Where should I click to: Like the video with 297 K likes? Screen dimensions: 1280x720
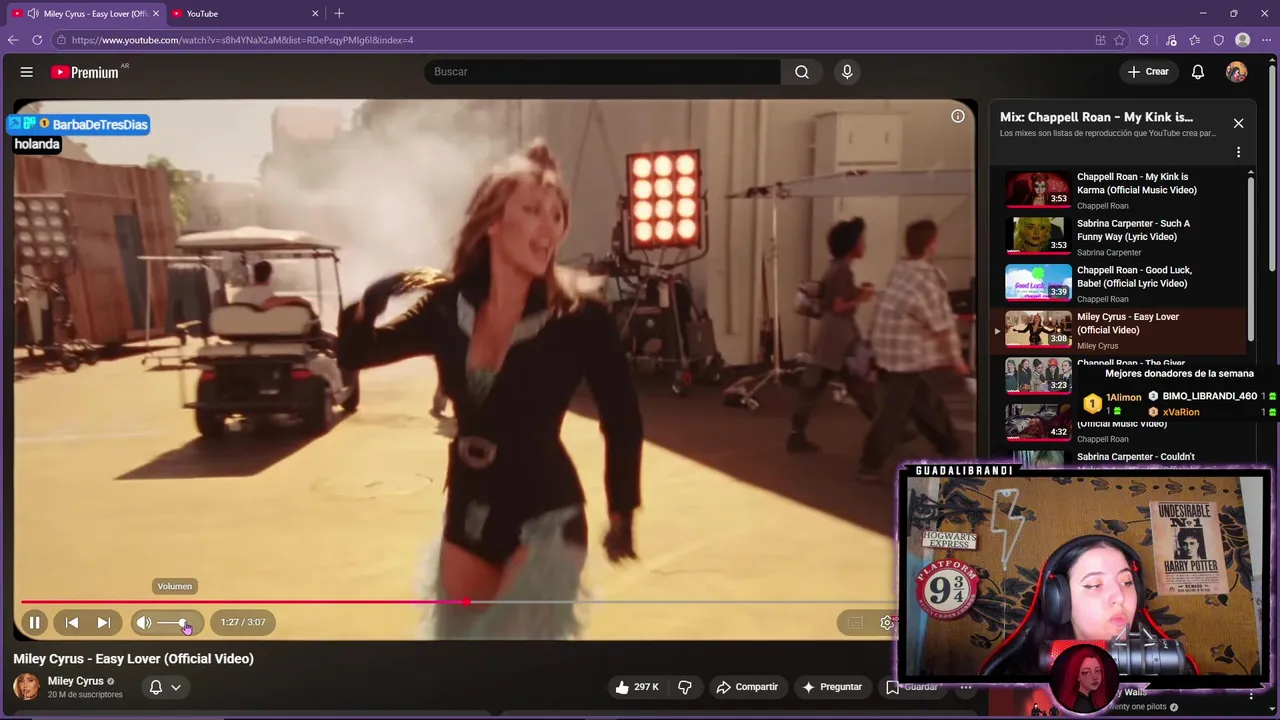tap(637, 687)
